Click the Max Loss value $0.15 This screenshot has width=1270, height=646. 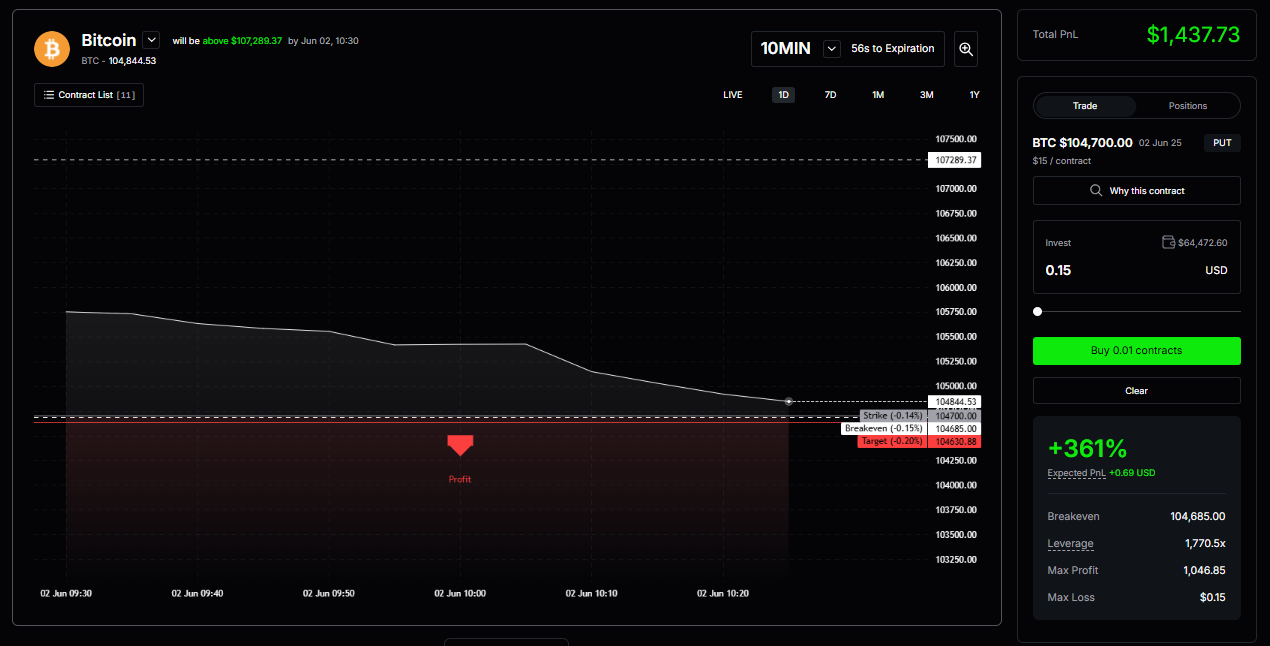pos(1211,597)
